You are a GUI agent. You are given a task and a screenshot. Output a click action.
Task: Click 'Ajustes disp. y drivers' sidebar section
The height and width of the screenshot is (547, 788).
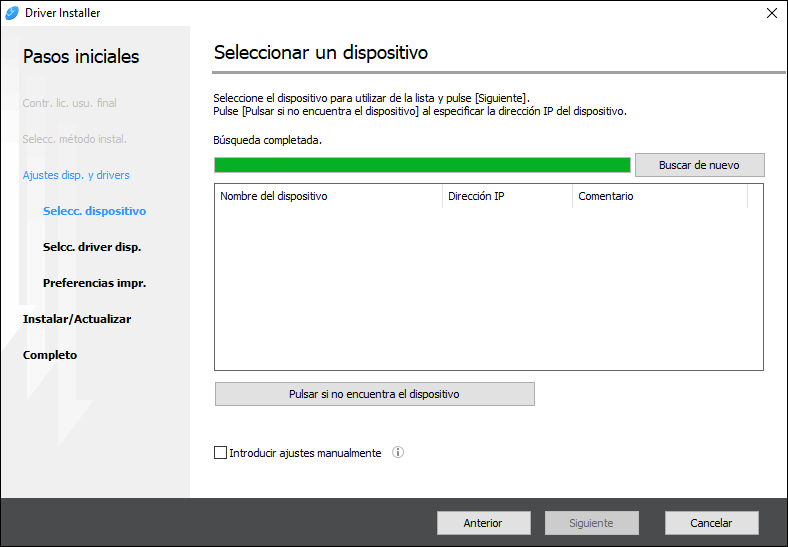pos(76,175)
